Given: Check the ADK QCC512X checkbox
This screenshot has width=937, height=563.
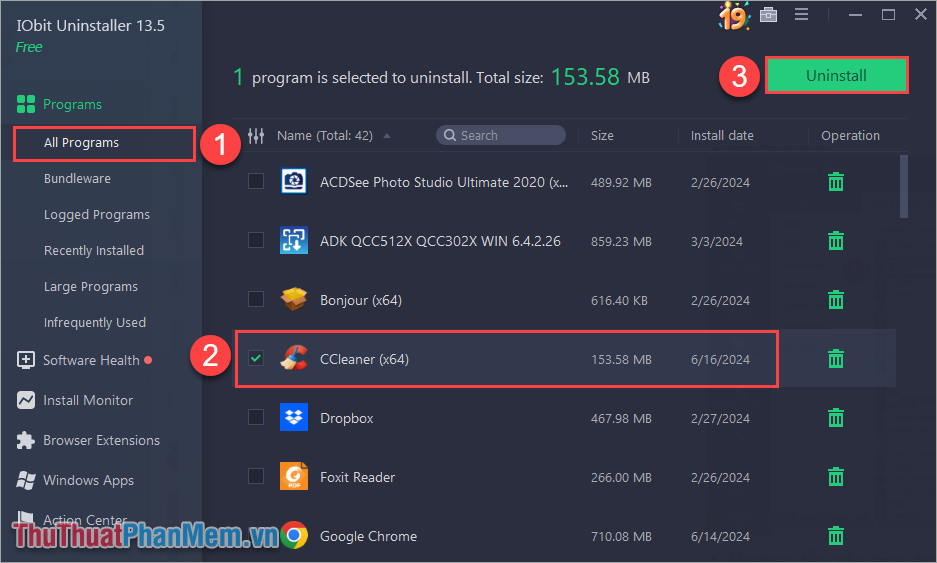Looking at the screenshot, I should pyautogui.click(x=256, y=240).
